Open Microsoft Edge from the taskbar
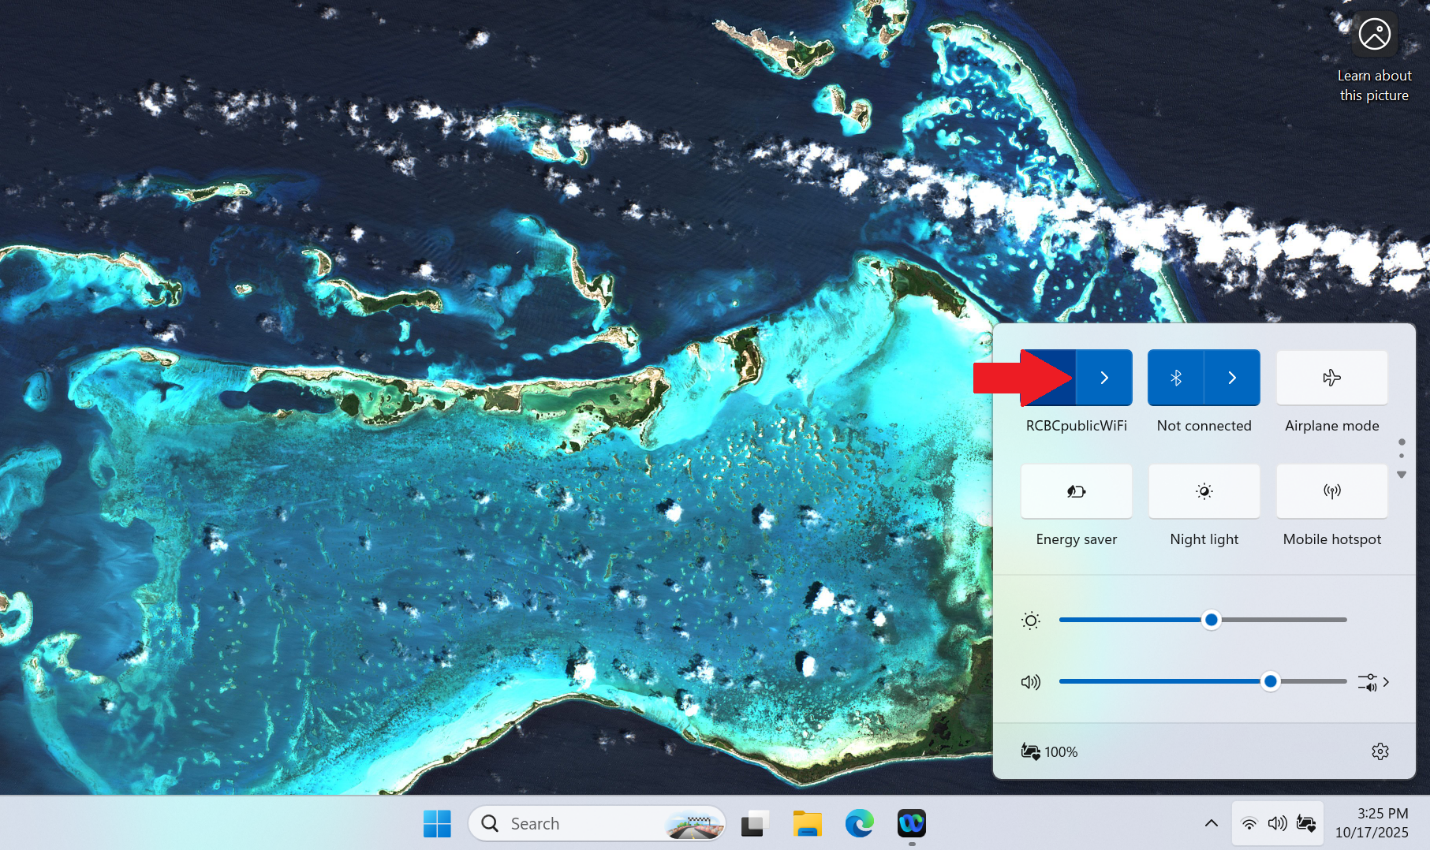Viewport: 1430px width, 850px height. pos(859,823)
